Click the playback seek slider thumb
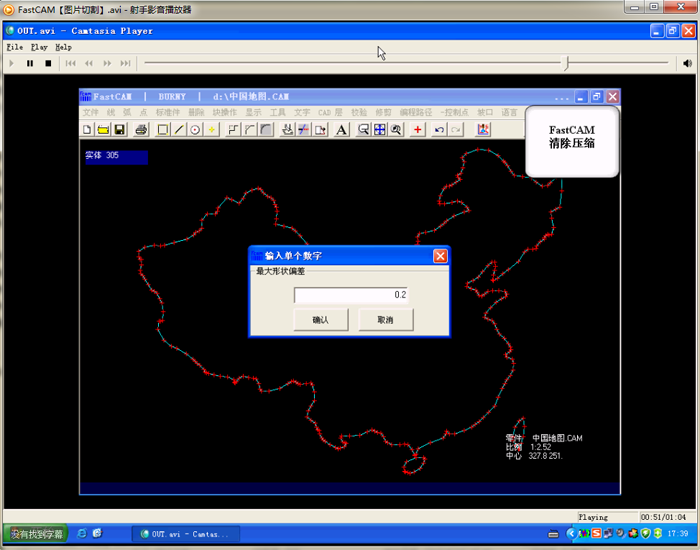 click(567, 63)
